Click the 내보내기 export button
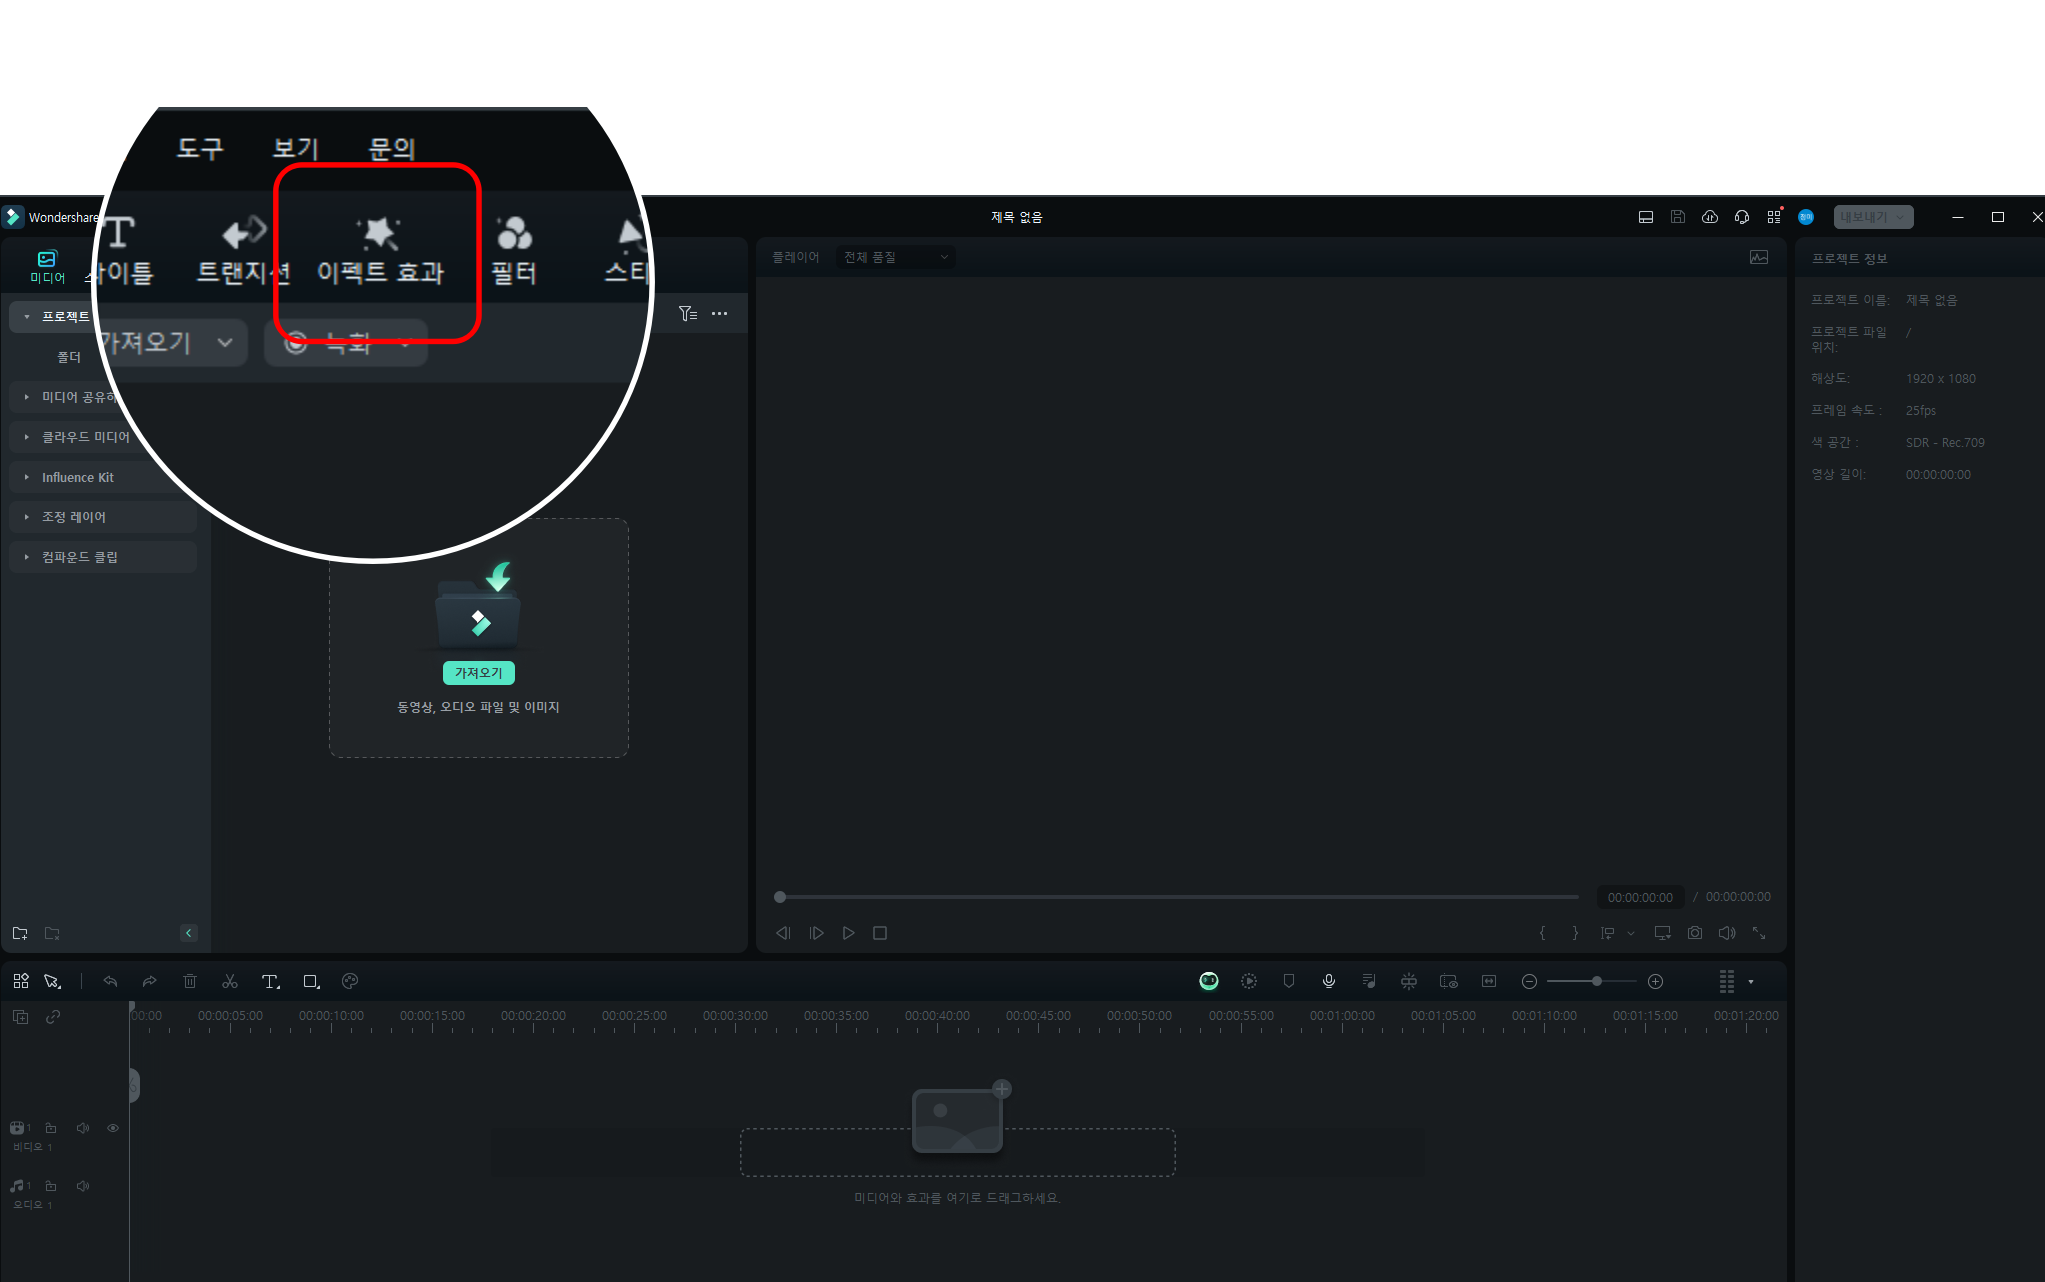The image size is (2045, 1282). coord(1865,217)
